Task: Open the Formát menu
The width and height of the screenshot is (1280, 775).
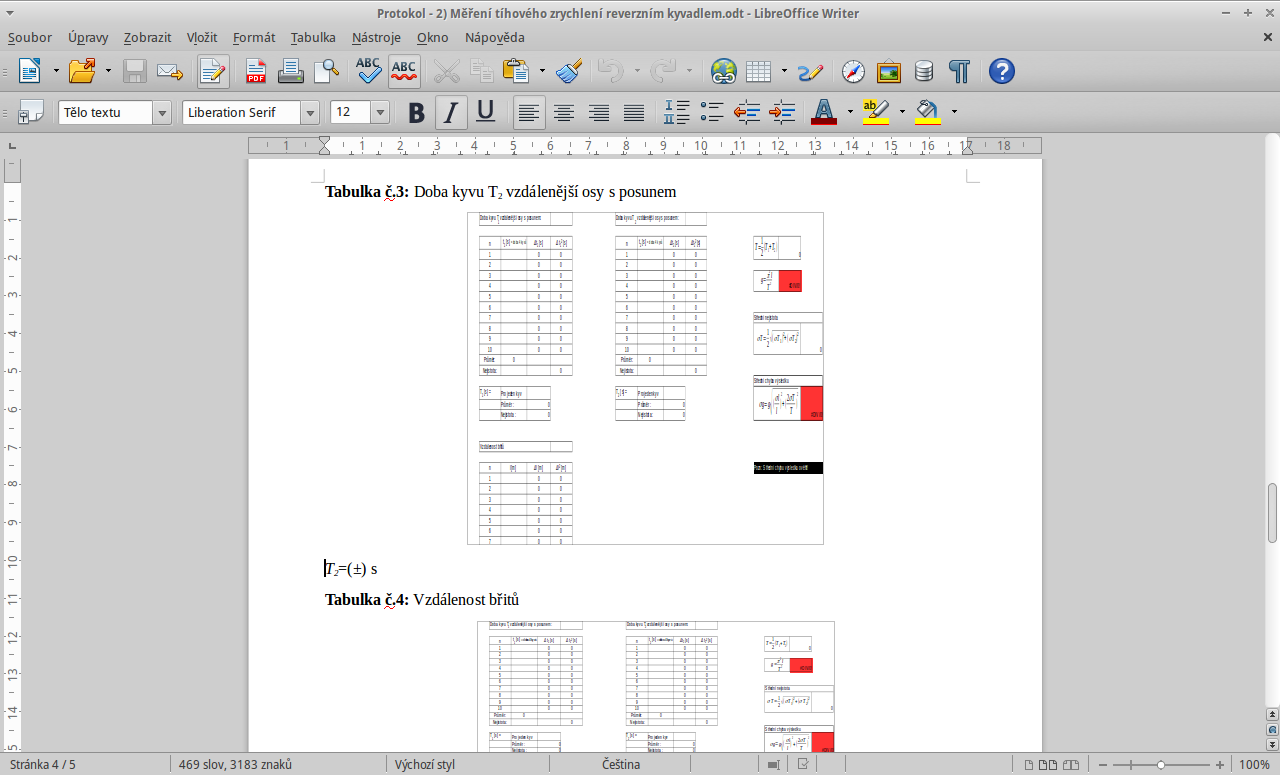Action: click(x=254, y=38)
